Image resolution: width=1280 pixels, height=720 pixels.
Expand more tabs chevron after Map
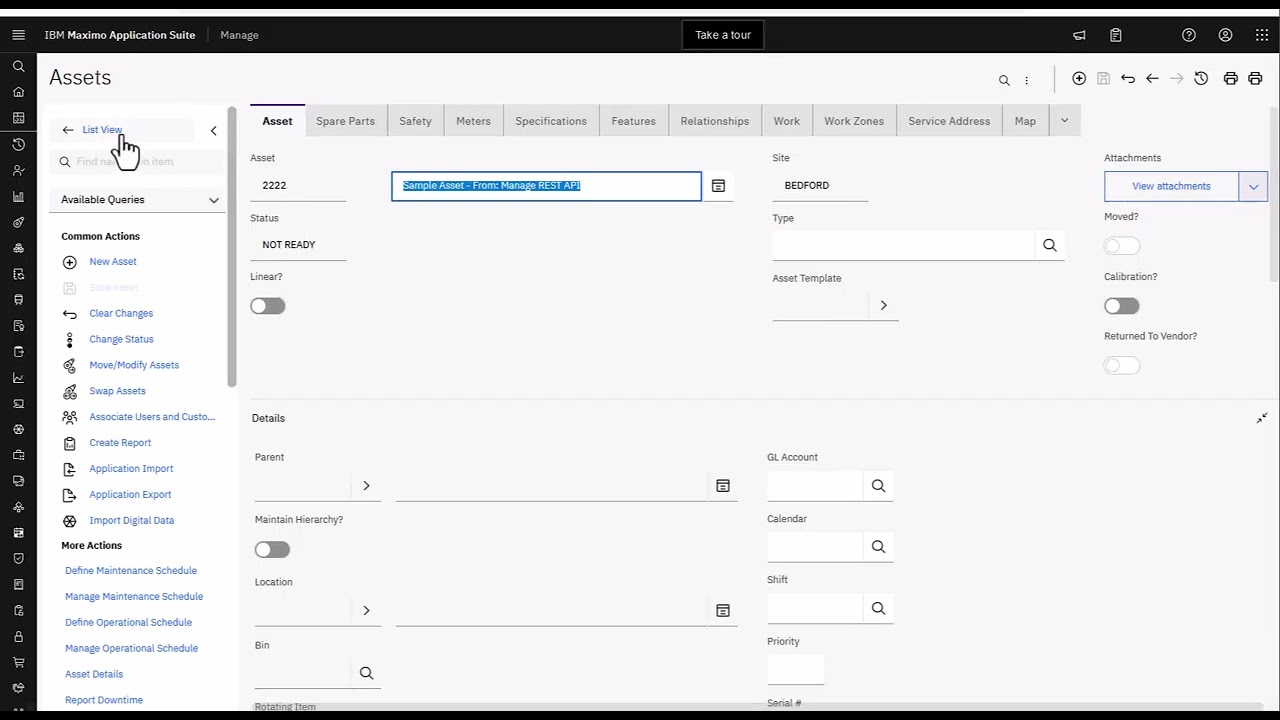pos(1064,121)
